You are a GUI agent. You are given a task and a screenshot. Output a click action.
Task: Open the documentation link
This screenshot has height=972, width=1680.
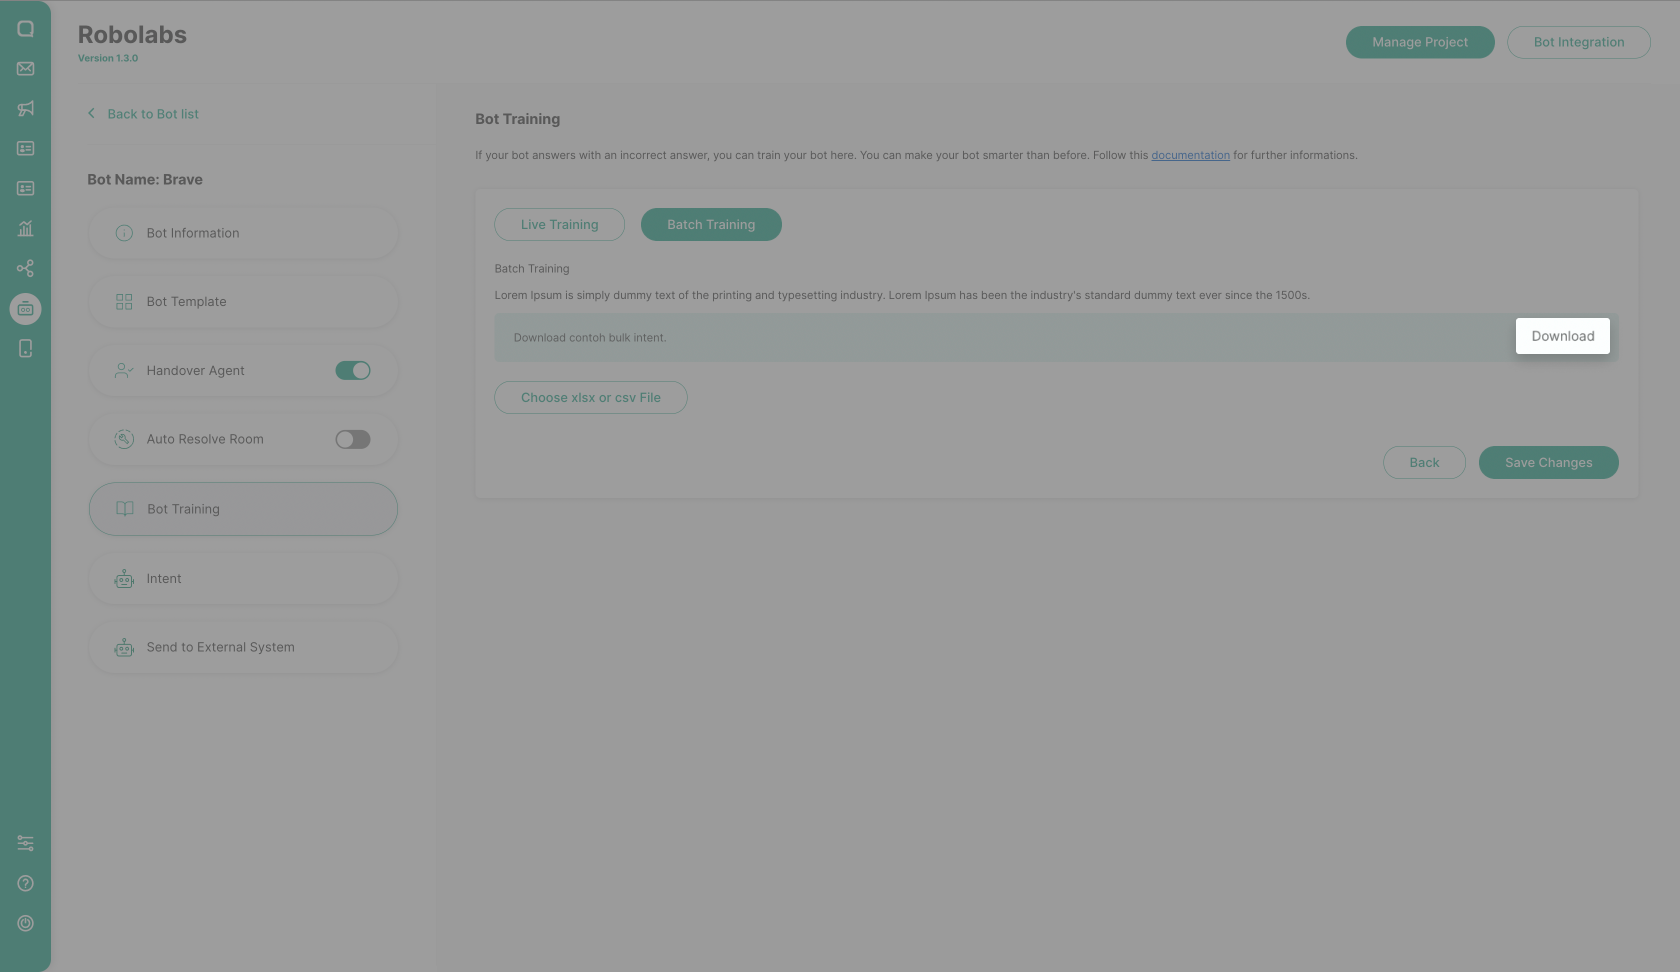[1191, 155]
